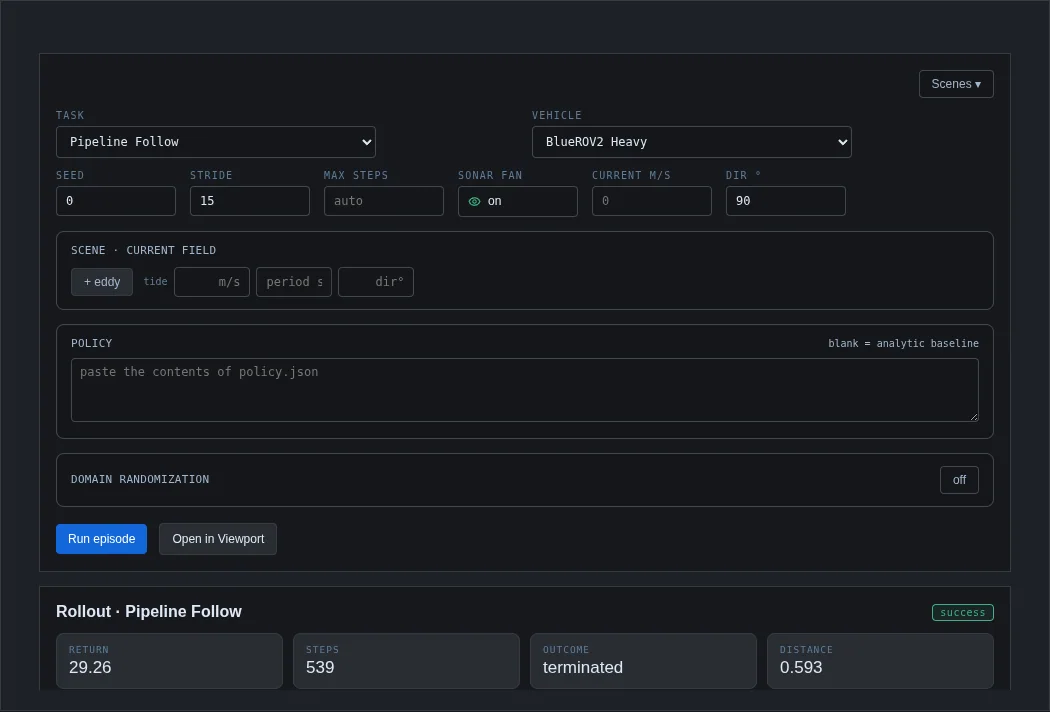Click the Outcome value terminated
This screenshot has width=1050, height=712.
[x=583, y=667]
